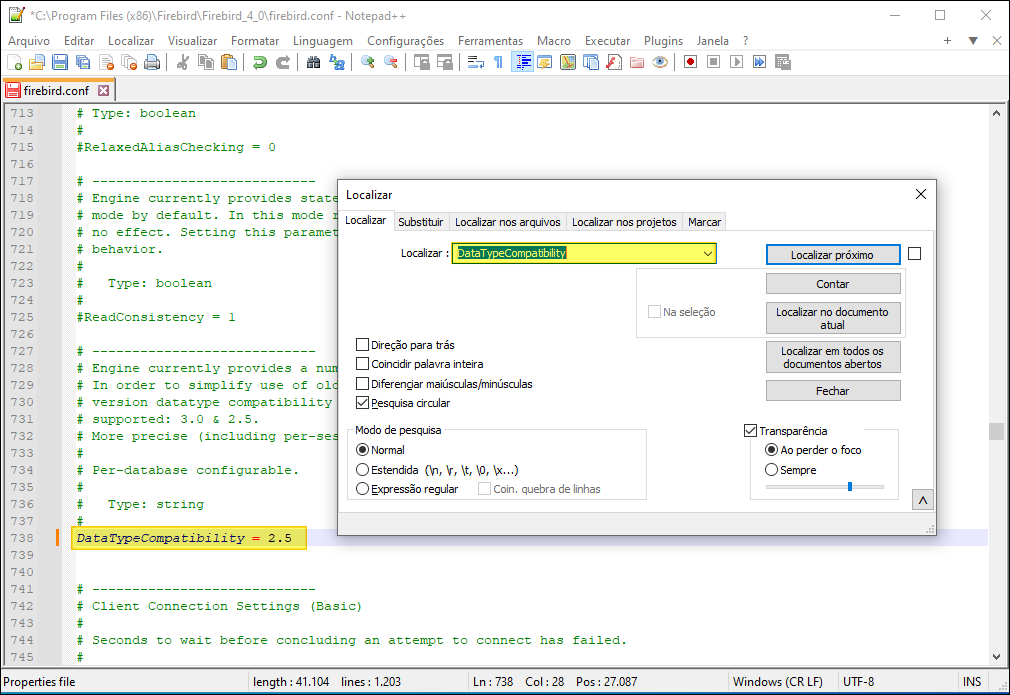Switch to the Marcar tab
The width and height of the screenshot is (1010, 695).
[704, 222]
